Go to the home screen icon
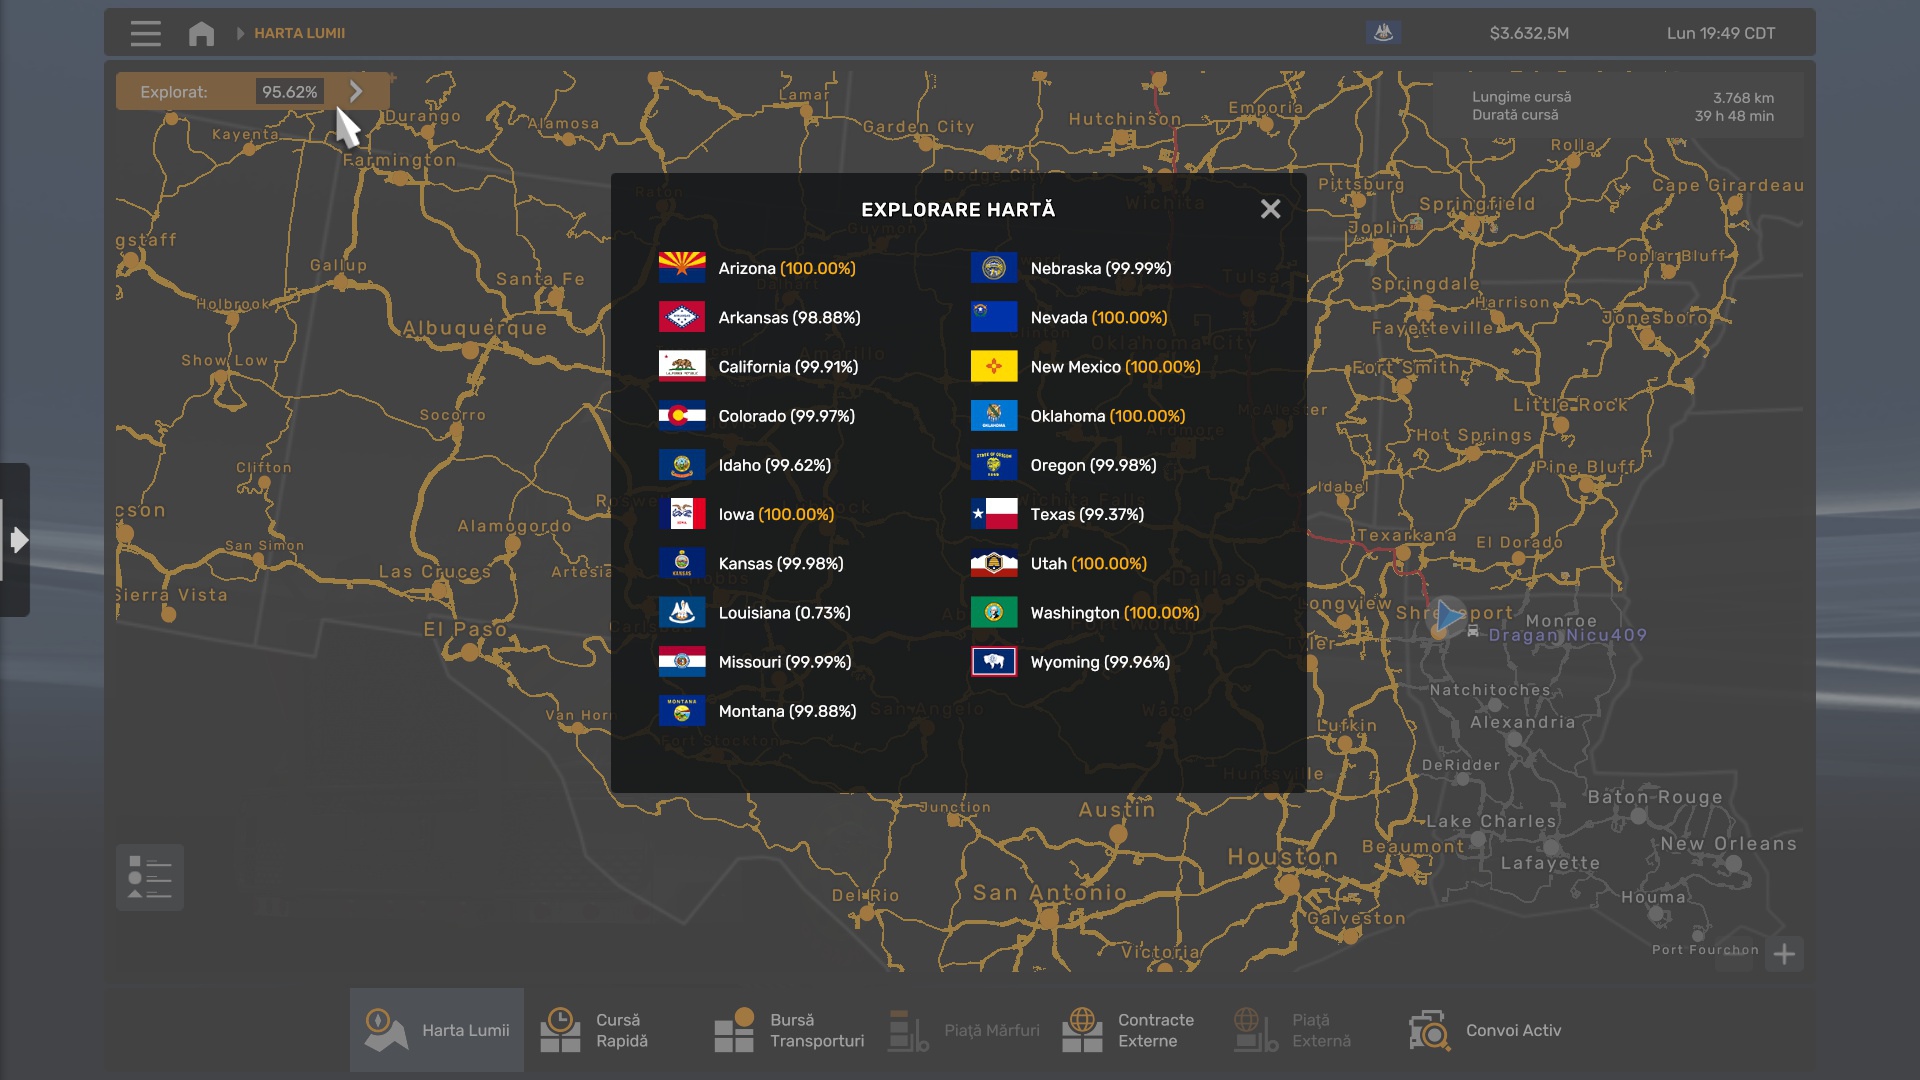1920x1080 pixels. click(x=201, y=33)
